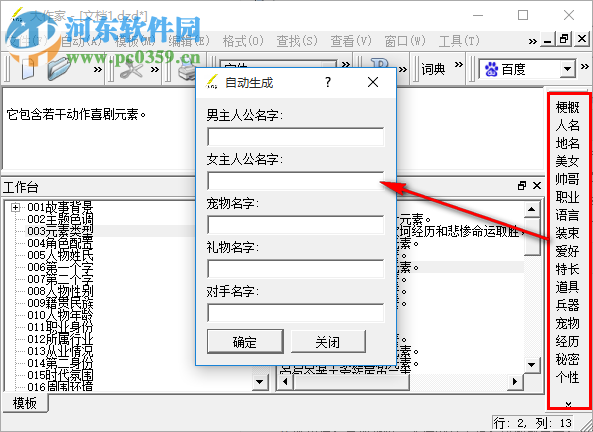Click 道具 in right sidebar
The height and width of the screenshot is (432, 593).
coord(567,287)
